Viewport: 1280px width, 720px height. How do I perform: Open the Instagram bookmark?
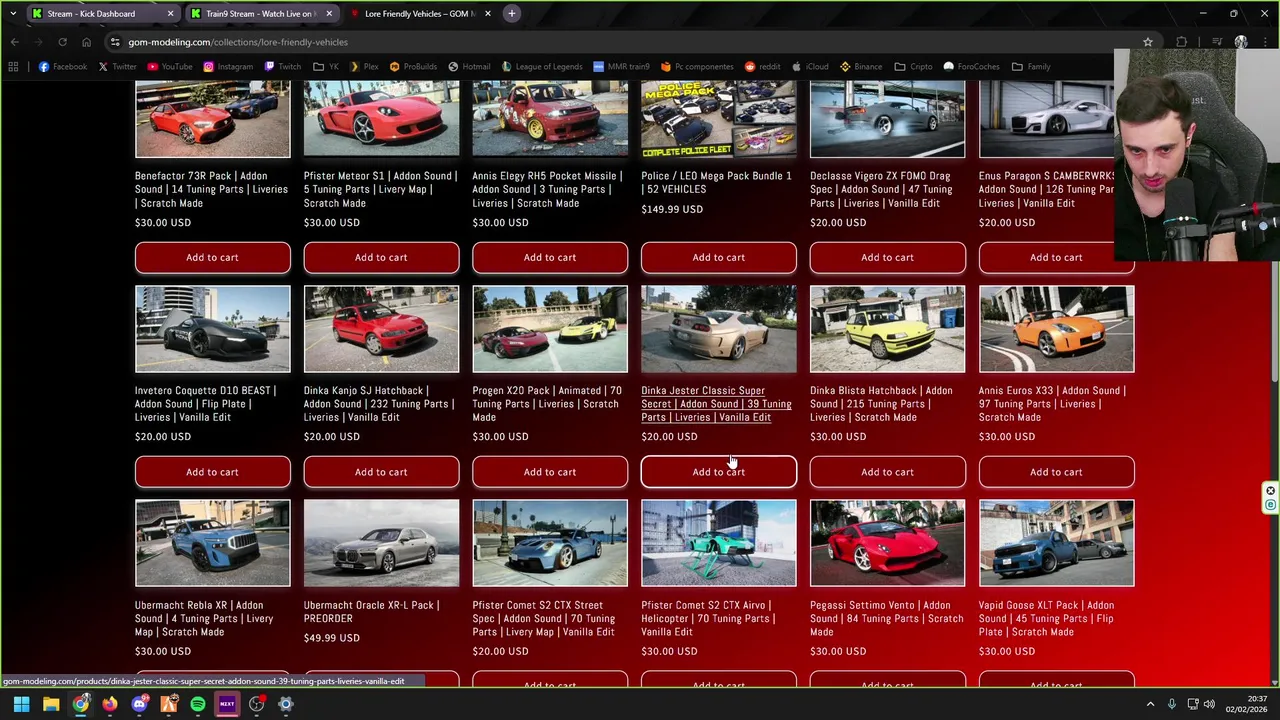click(x=228, y=67)
